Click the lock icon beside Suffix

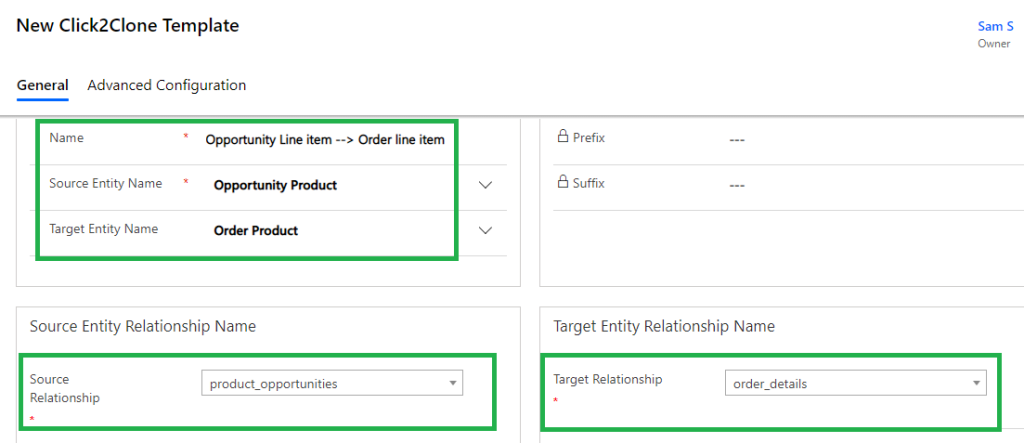[x=562, y=183]
